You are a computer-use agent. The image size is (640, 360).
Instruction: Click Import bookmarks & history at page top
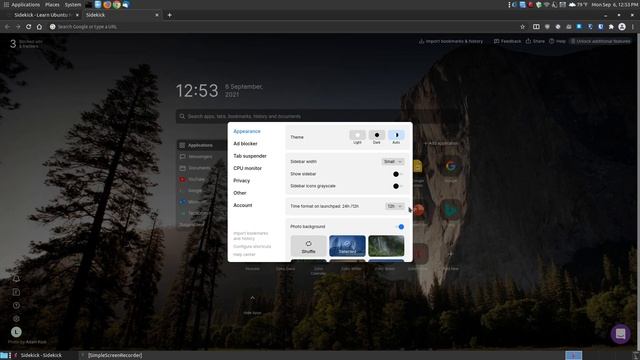point(451,41)
